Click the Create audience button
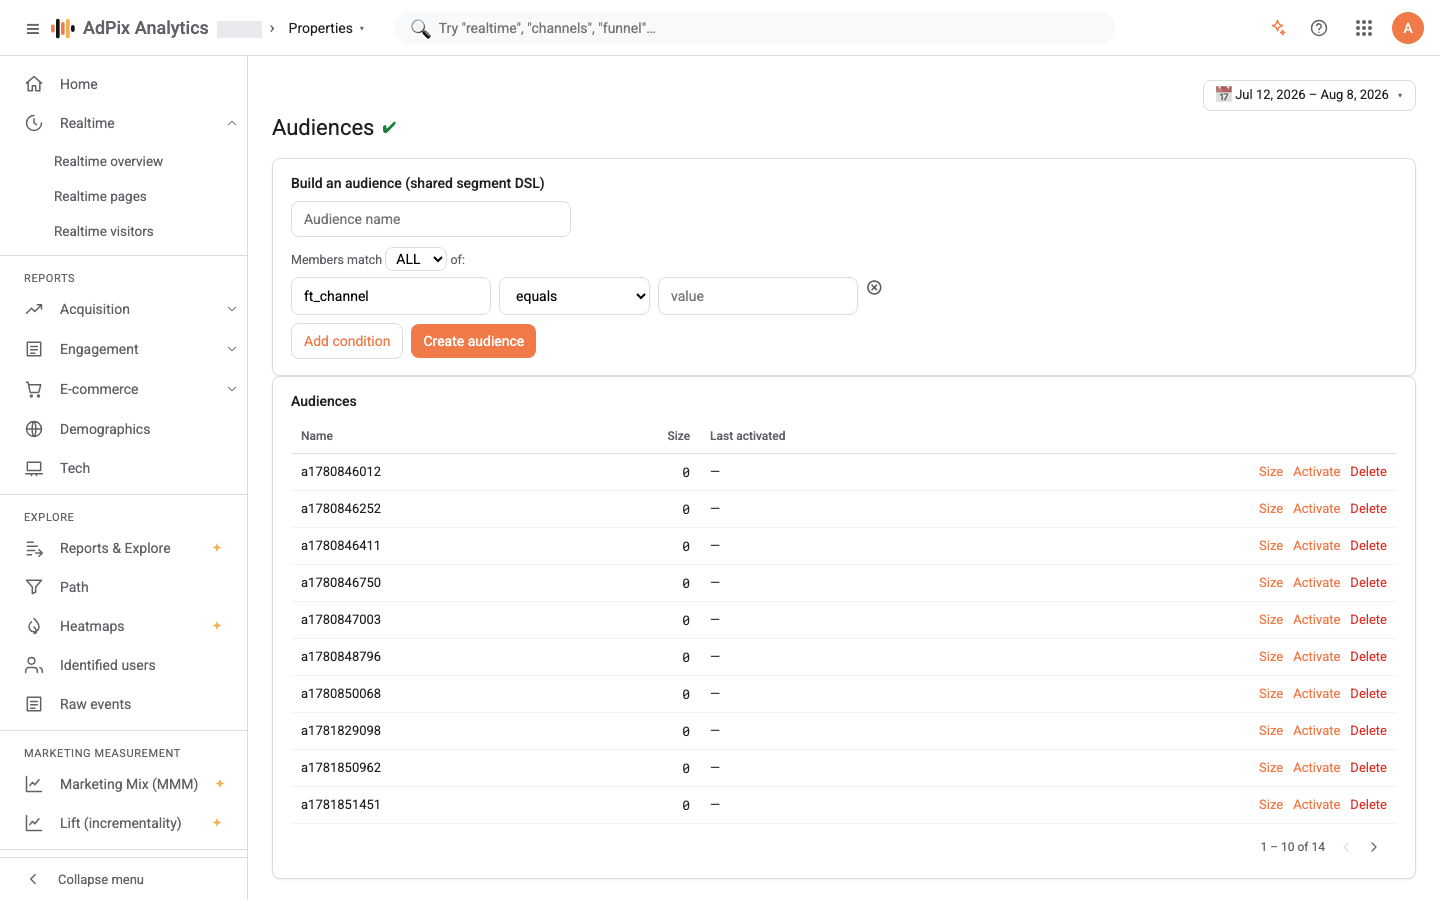This screenshot has width=1440, height=900. [473, 341]
